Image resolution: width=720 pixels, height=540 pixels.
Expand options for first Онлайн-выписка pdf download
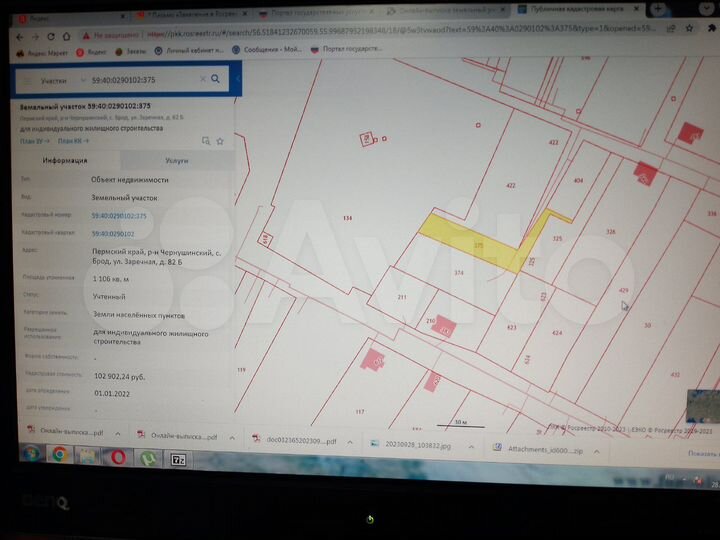coord(118,433)
